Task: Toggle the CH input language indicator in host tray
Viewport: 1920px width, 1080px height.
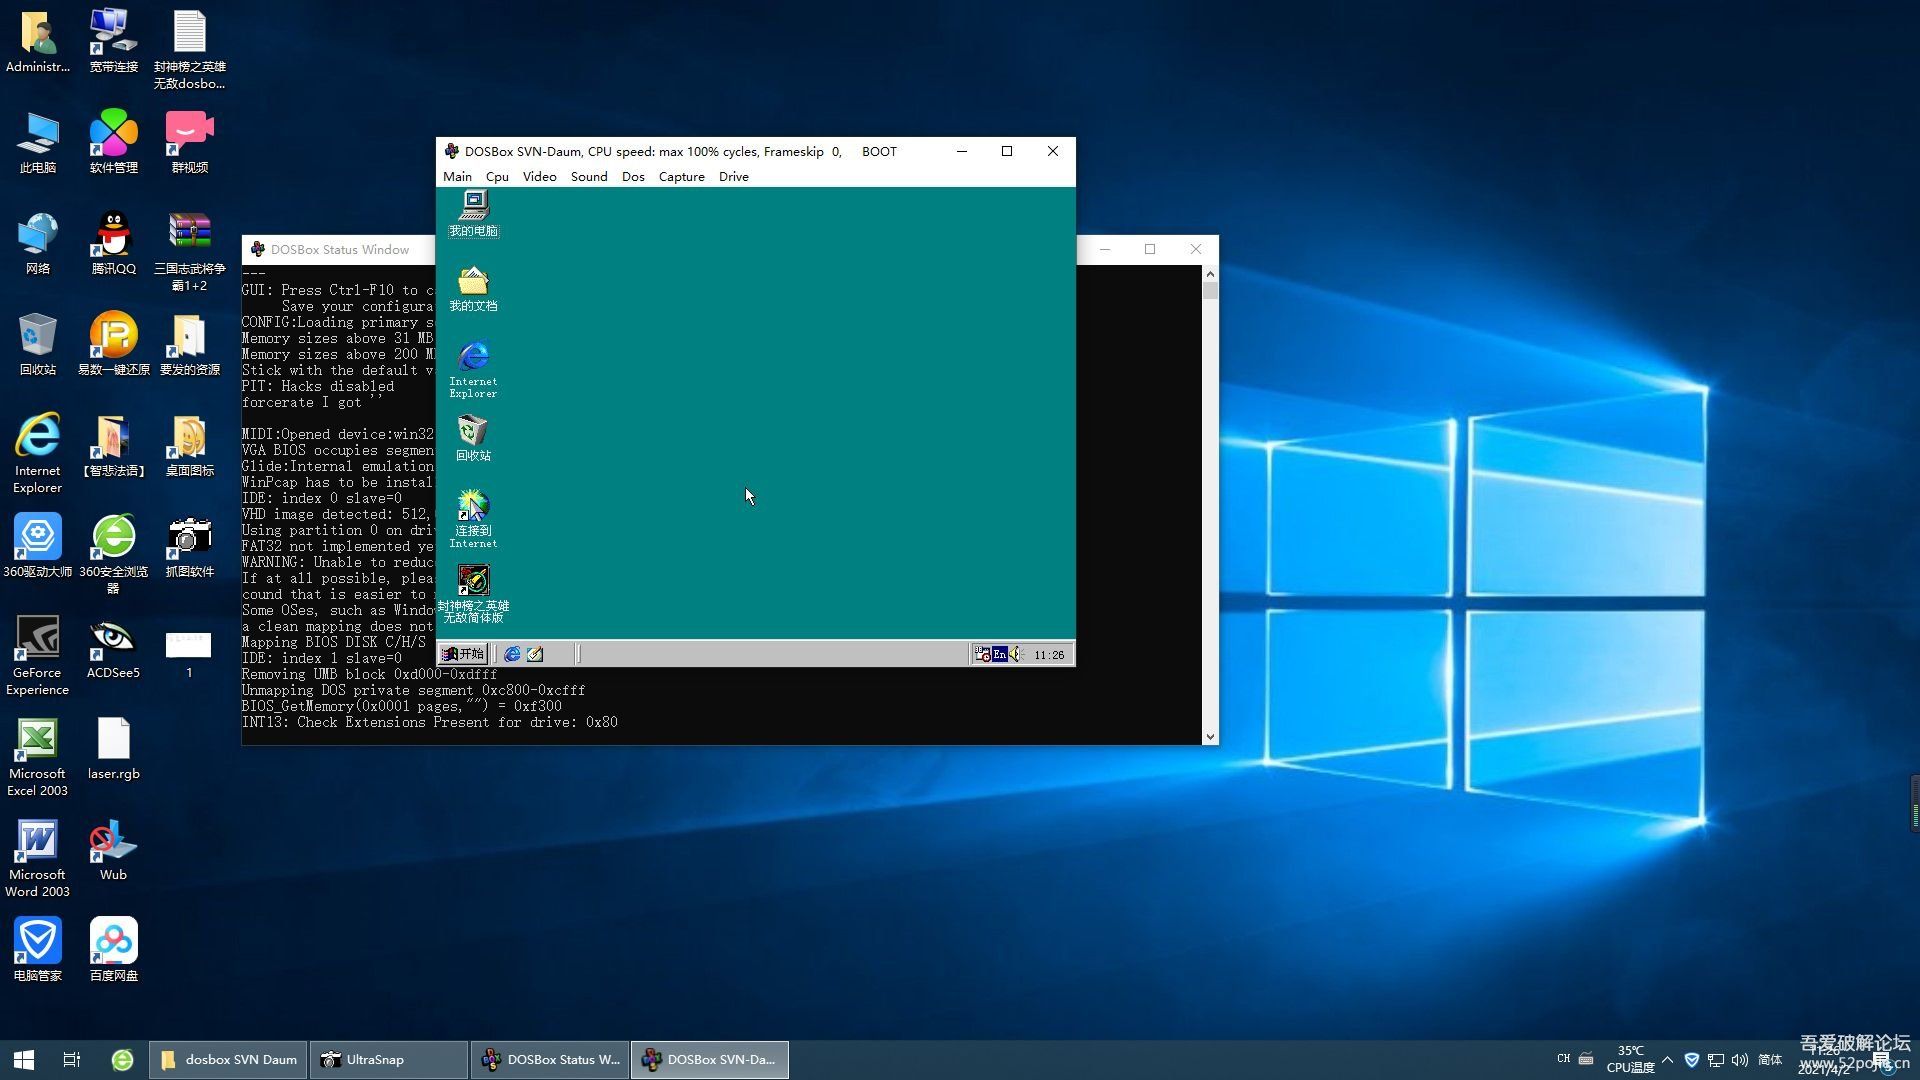Action: click(1563, 1059)
